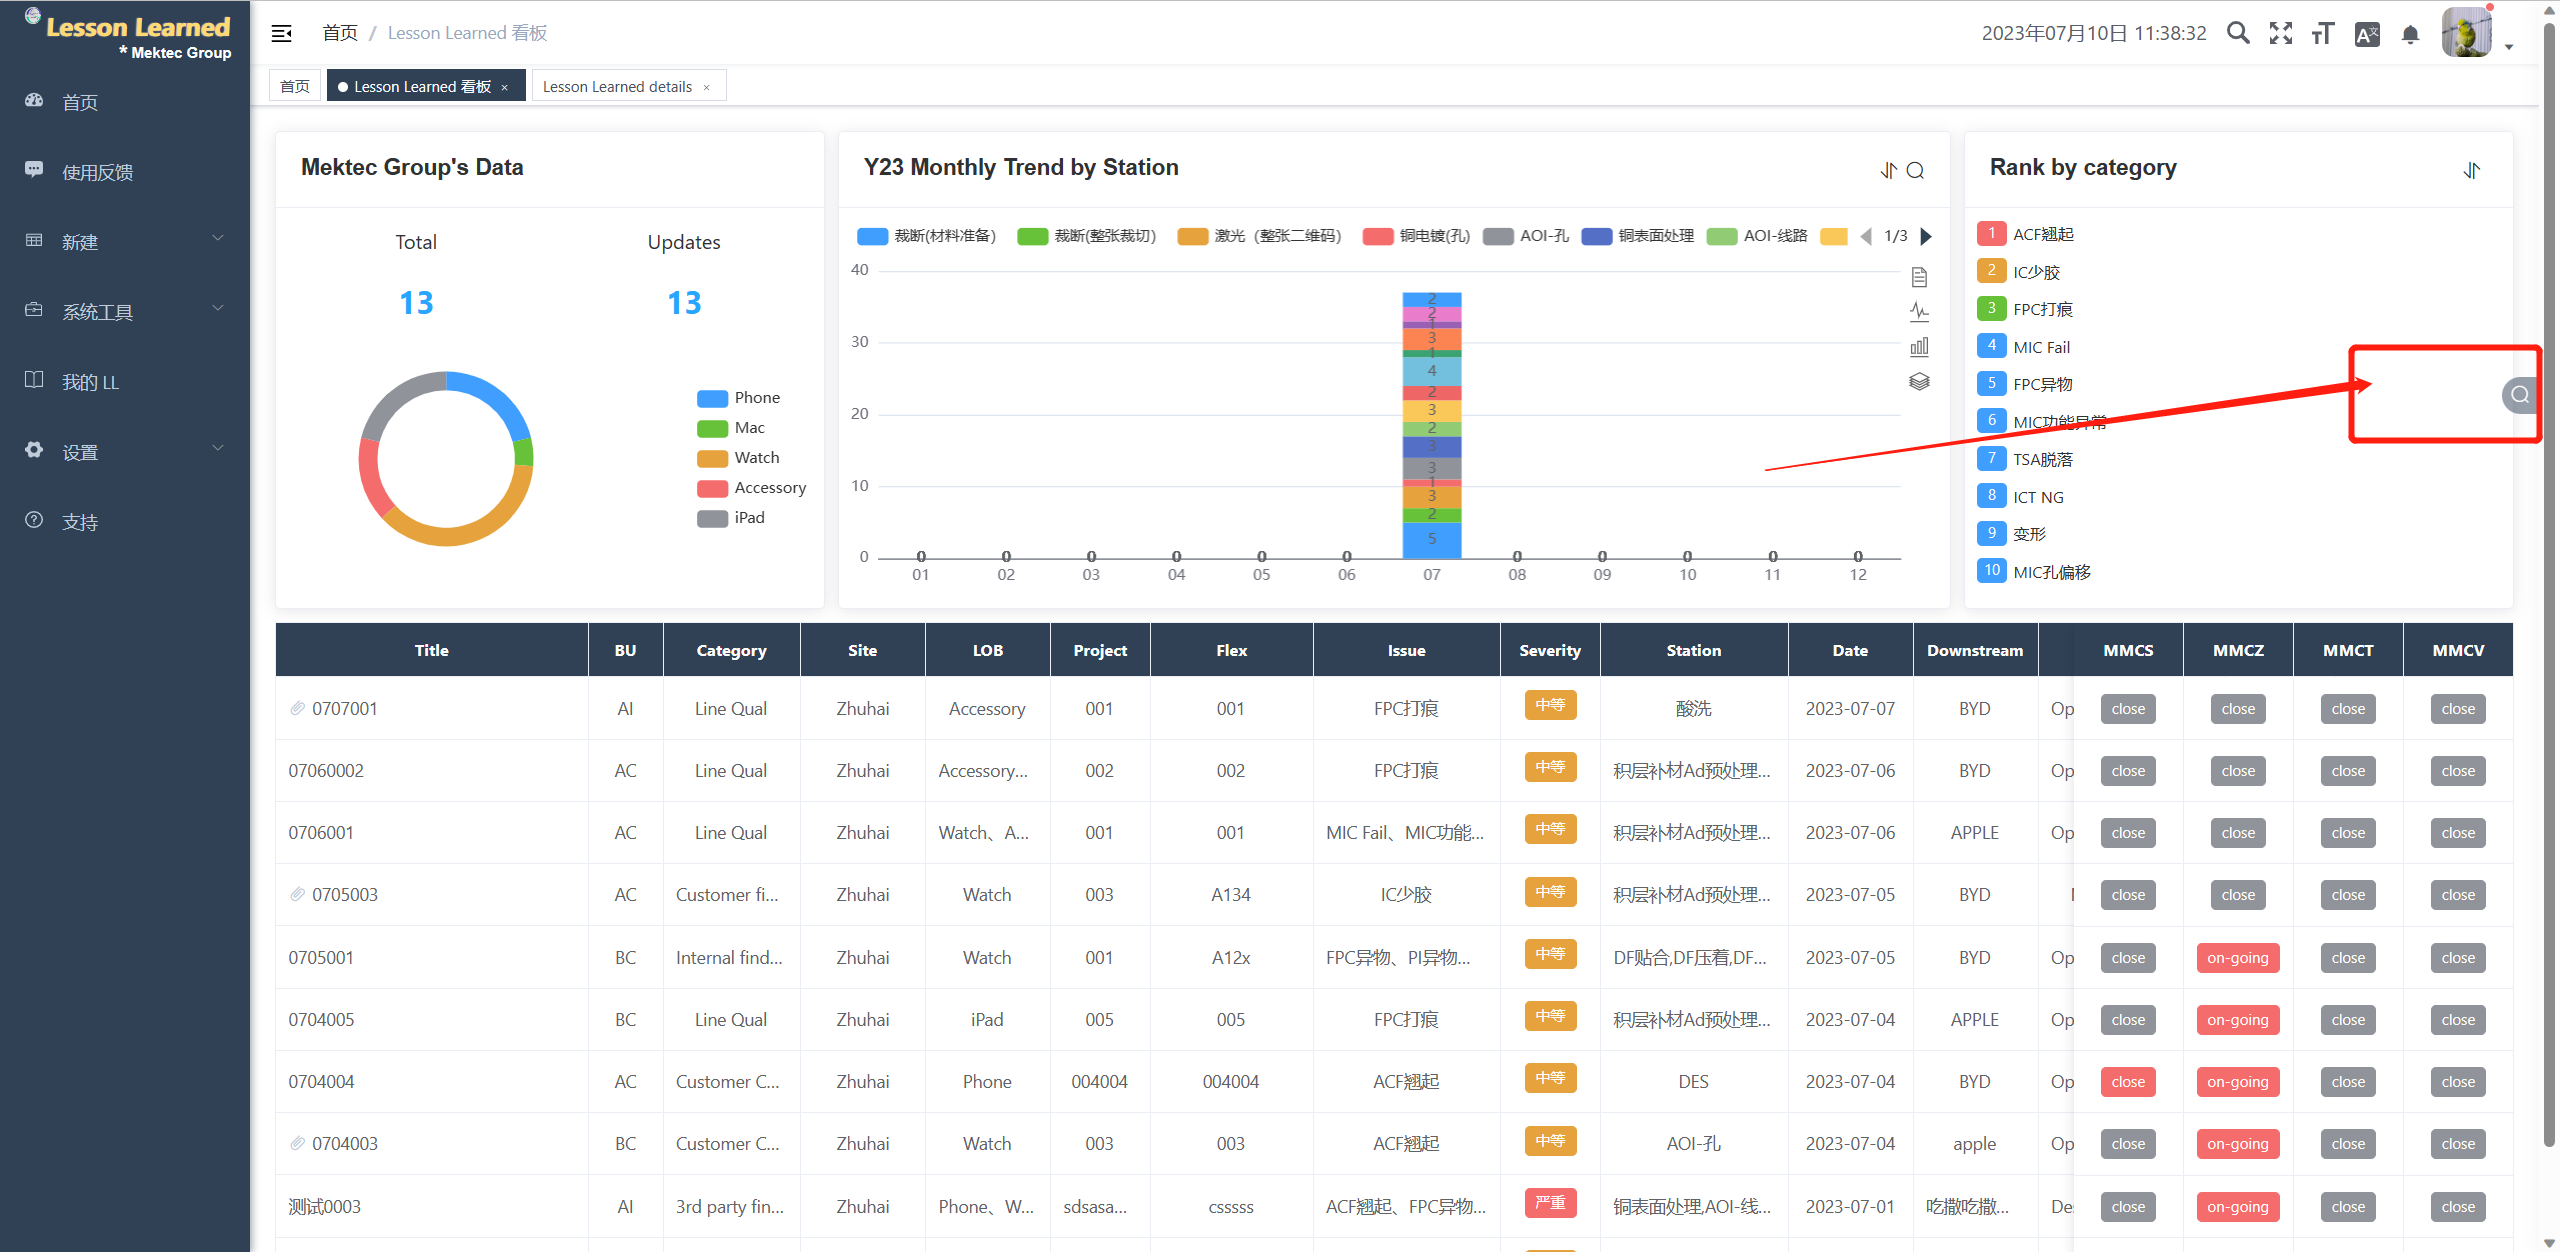
Task: Expand the 系统工具 sidebar menu
Action: 124,311
